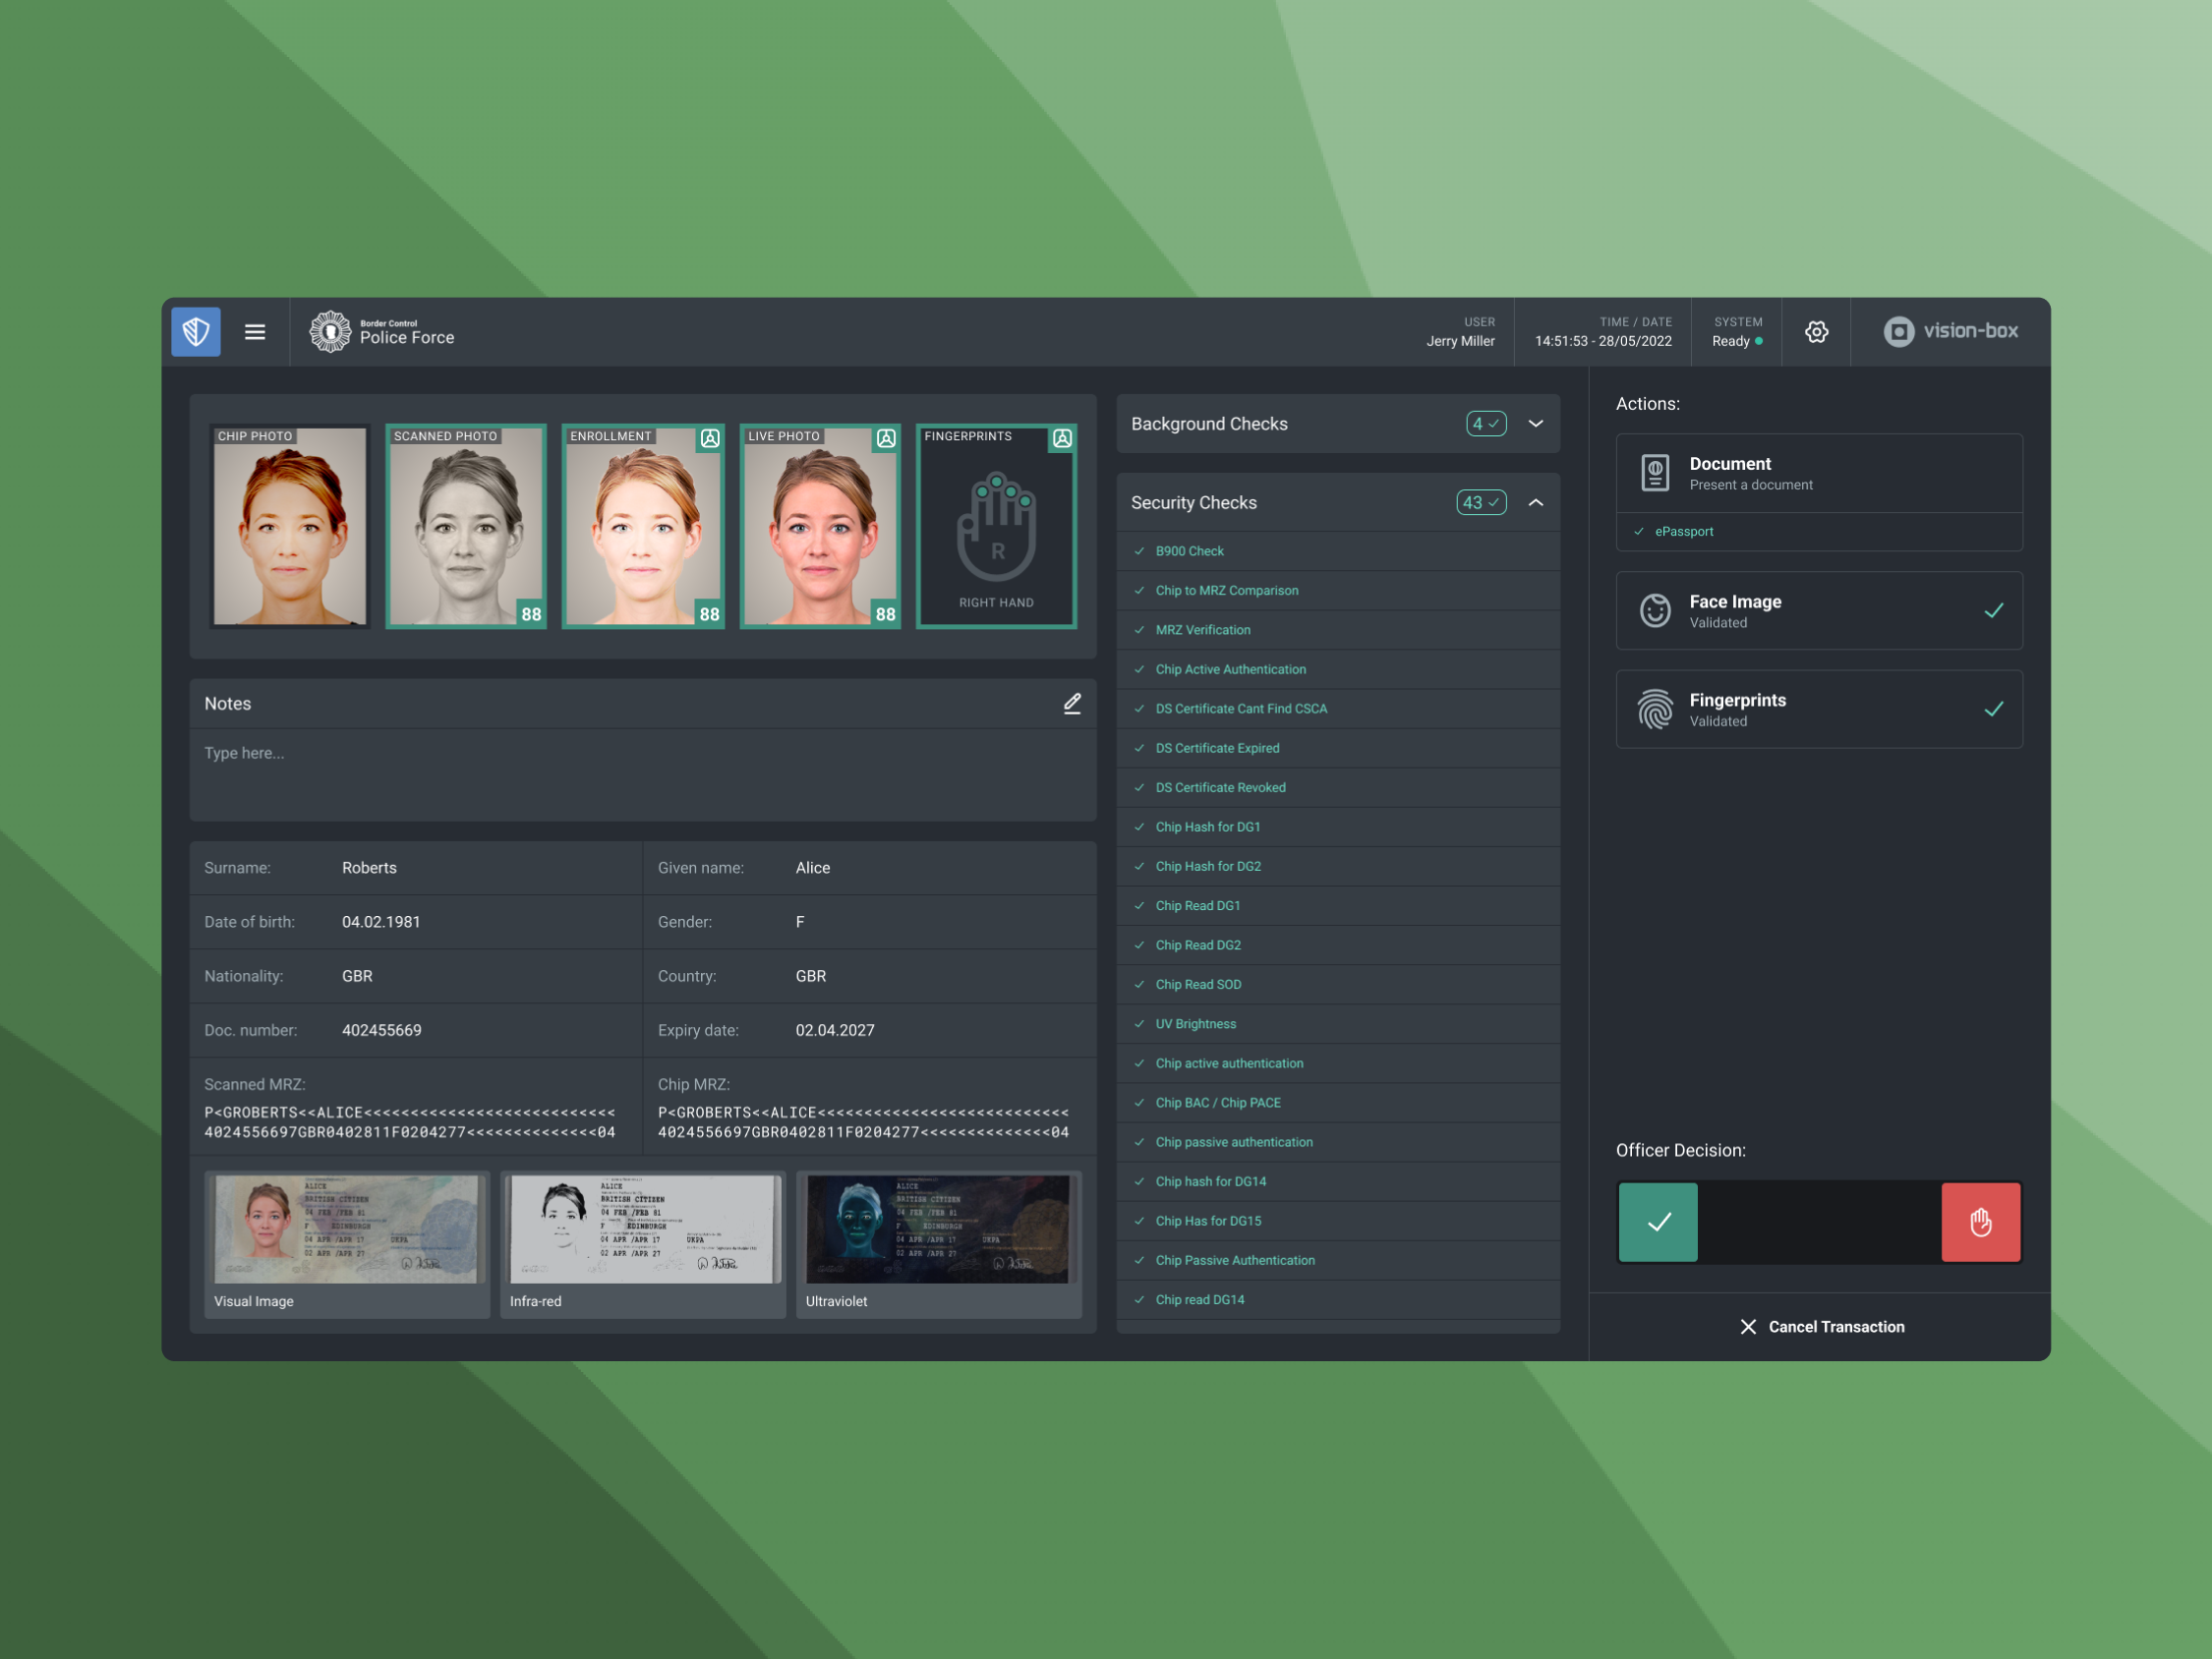Click the pencil edit icon in Notes

(x=1072, y=704)
